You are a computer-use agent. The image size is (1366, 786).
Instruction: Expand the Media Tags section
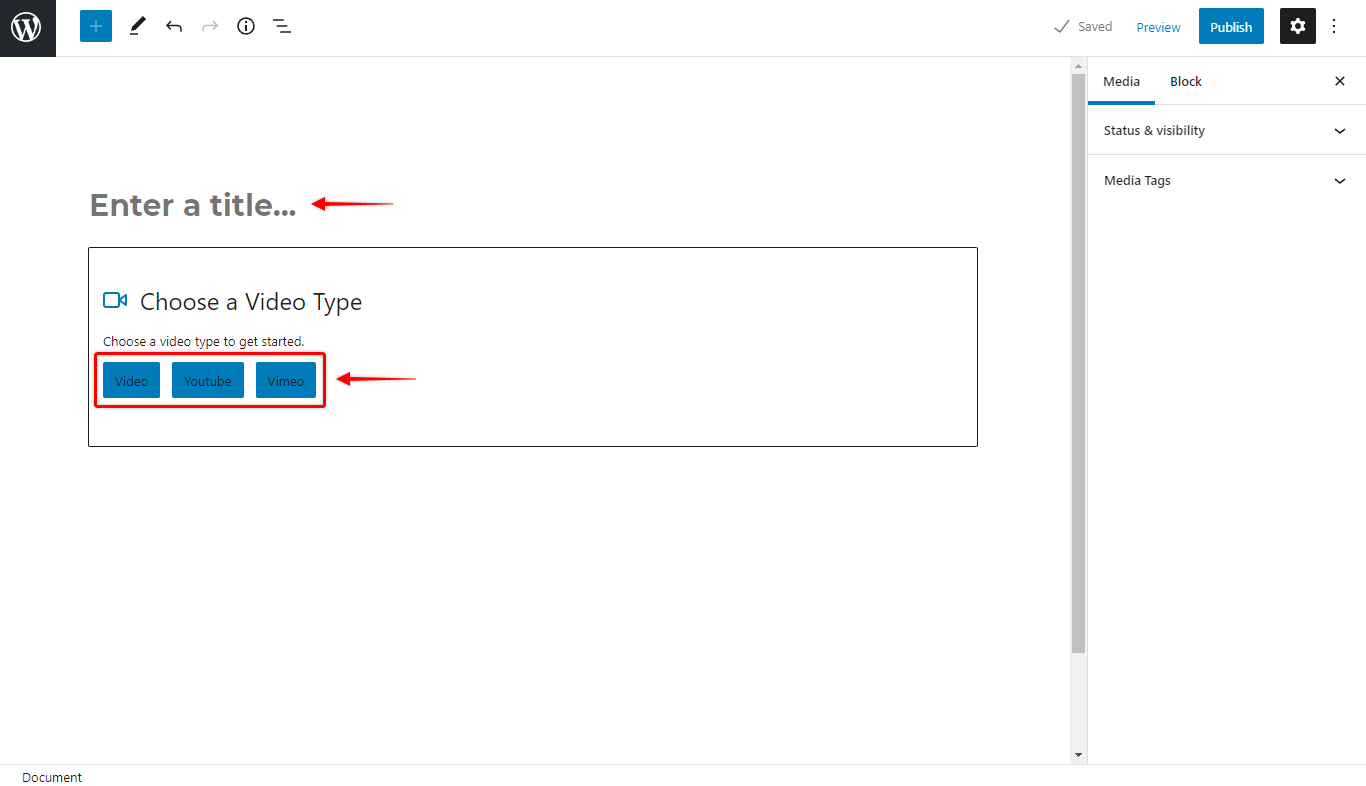pyautogui.click(x=1226, y=180)
